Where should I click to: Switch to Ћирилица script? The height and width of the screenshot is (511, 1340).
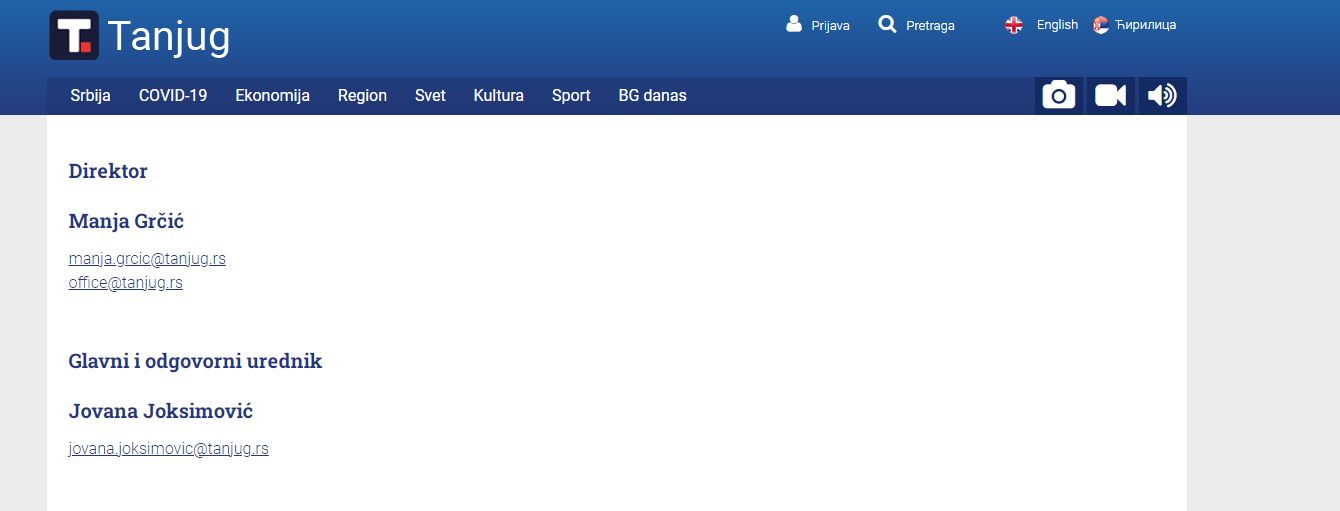pos(1146,25)
